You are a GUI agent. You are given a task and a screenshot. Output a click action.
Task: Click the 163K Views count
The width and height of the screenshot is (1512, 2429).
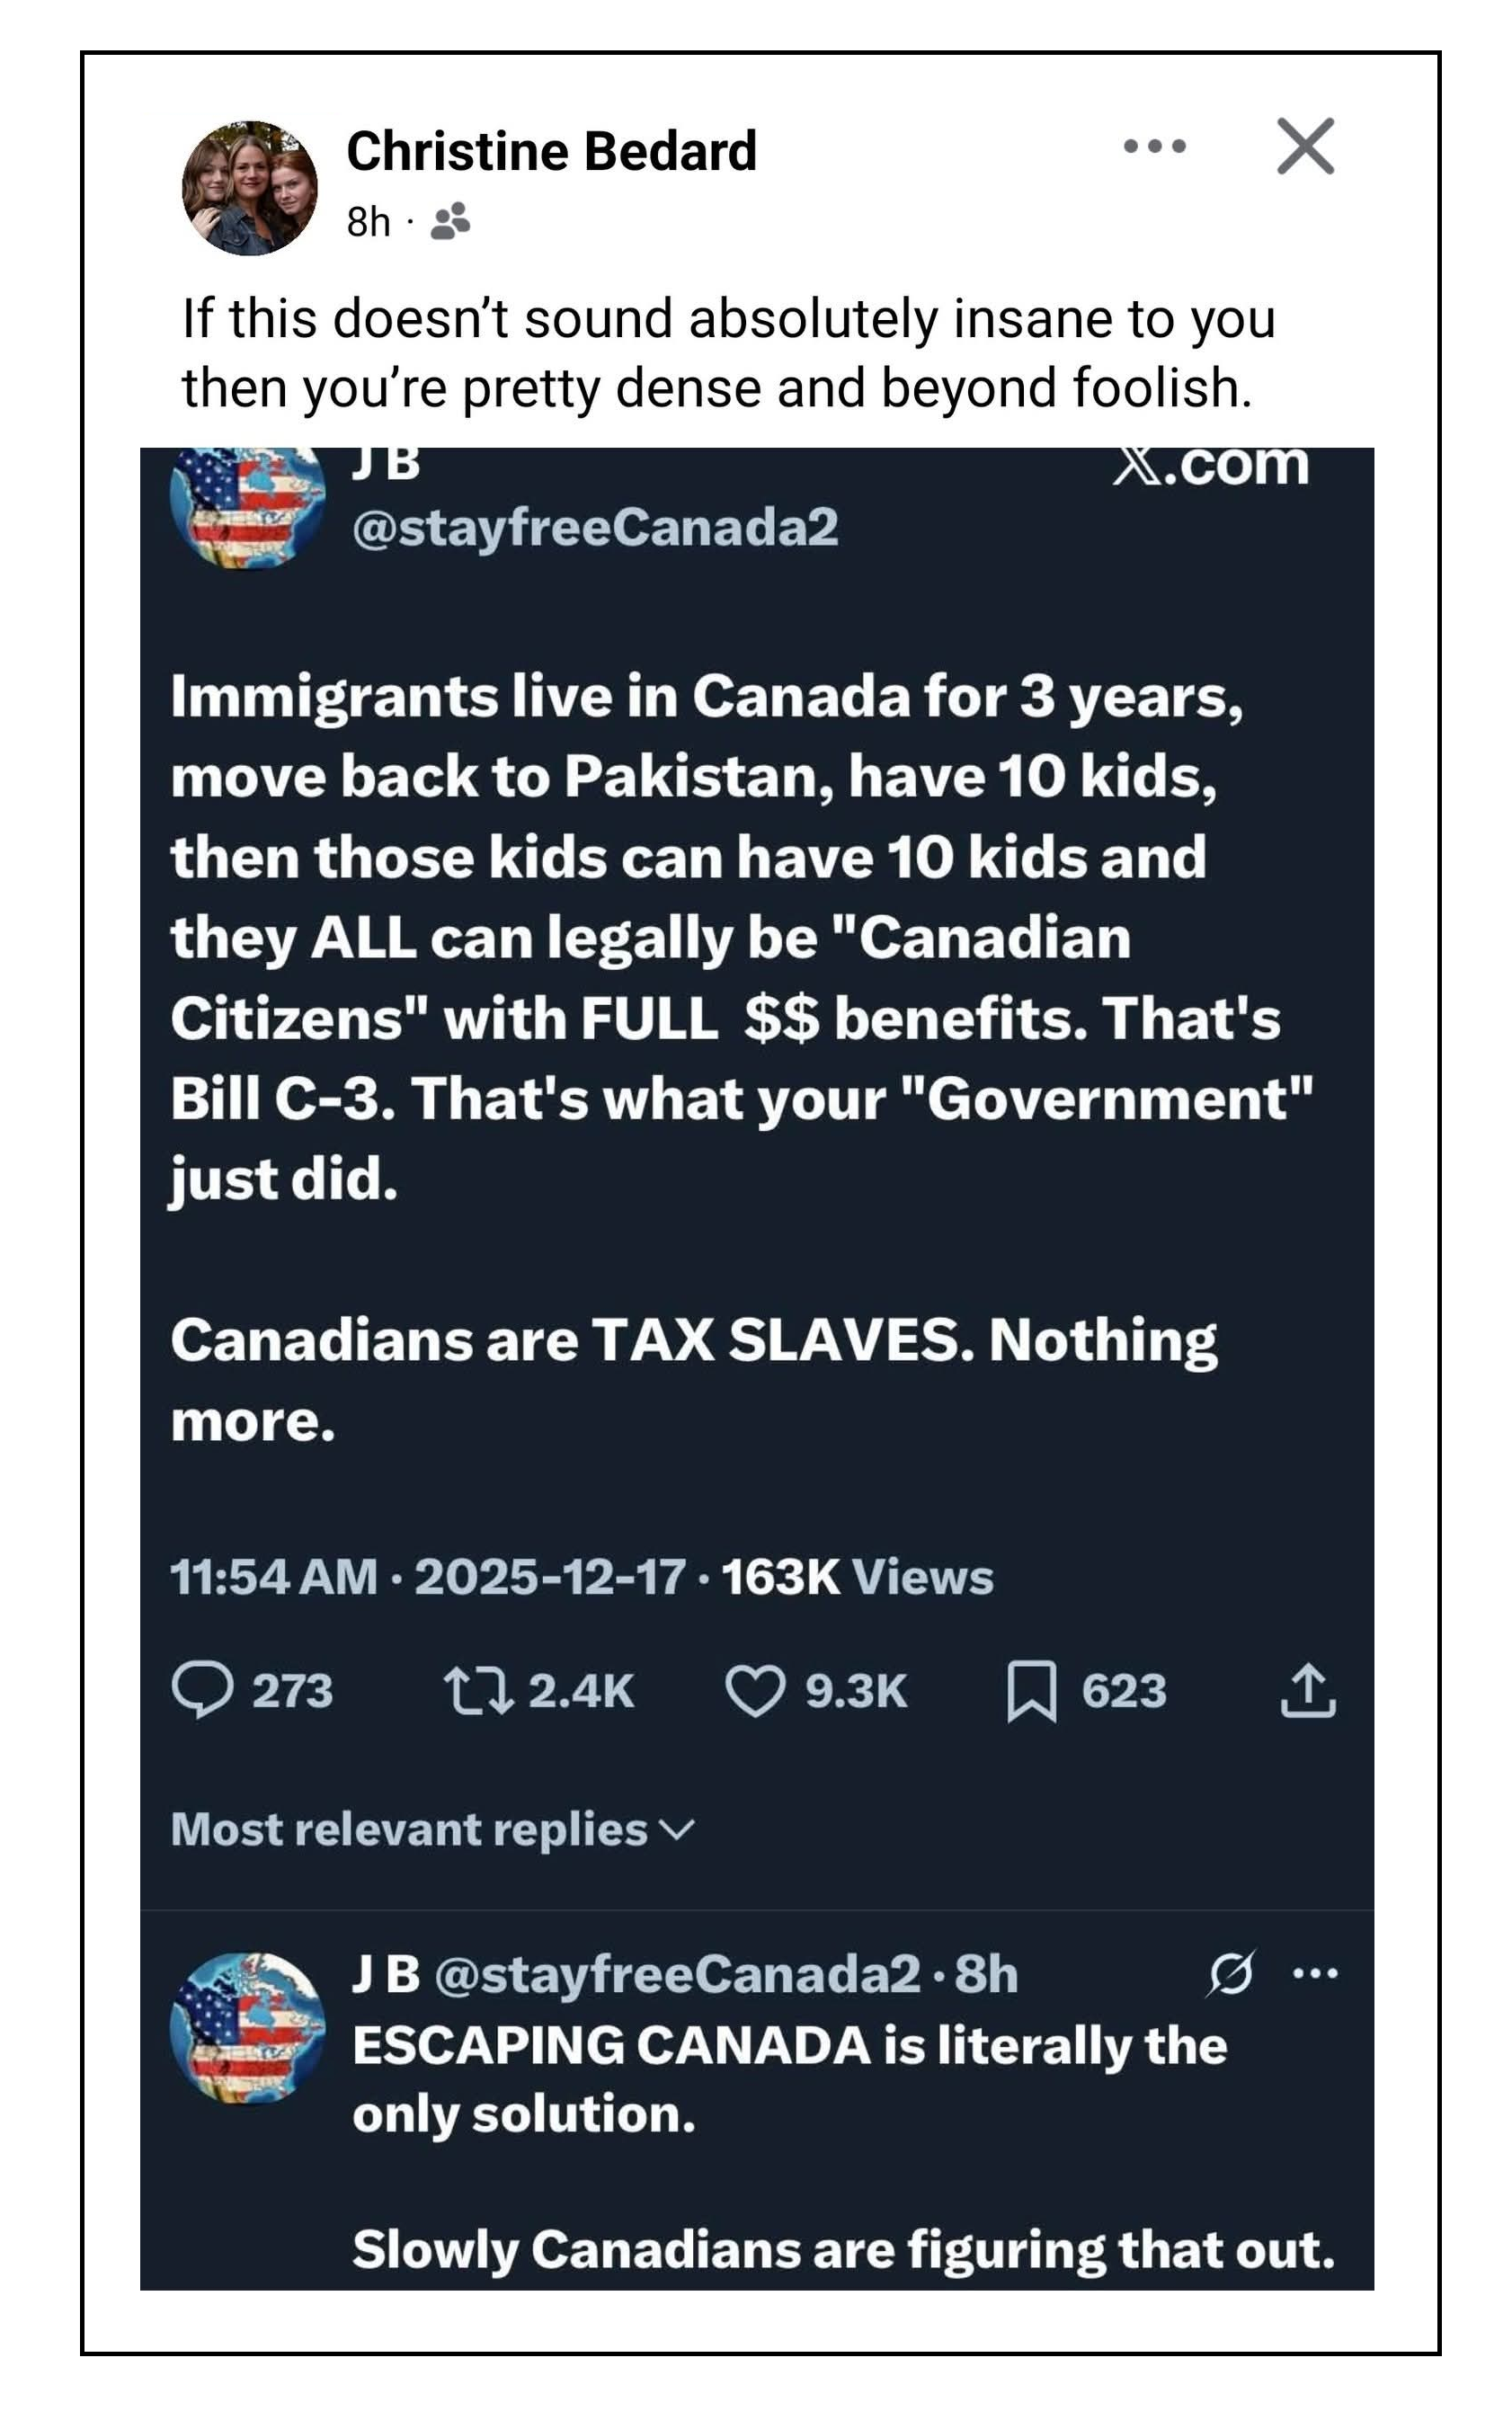pos(857,1577)
